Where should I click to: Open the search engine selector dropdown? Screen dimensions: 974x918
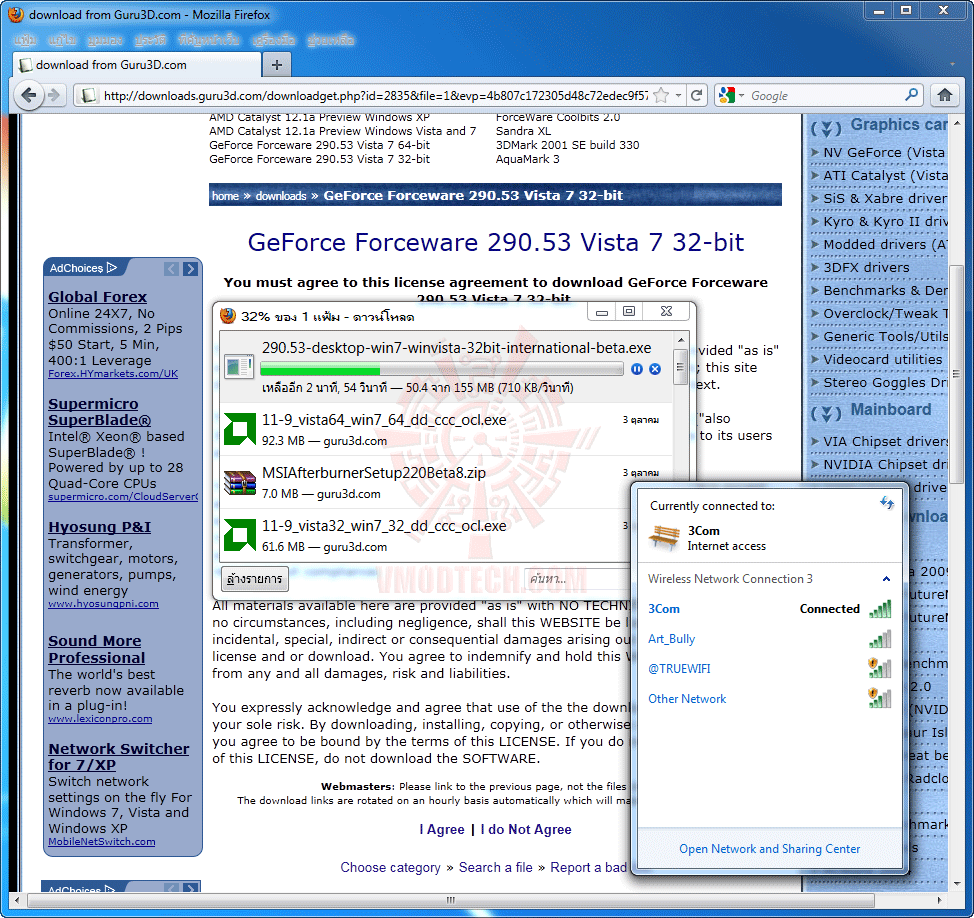731,95
